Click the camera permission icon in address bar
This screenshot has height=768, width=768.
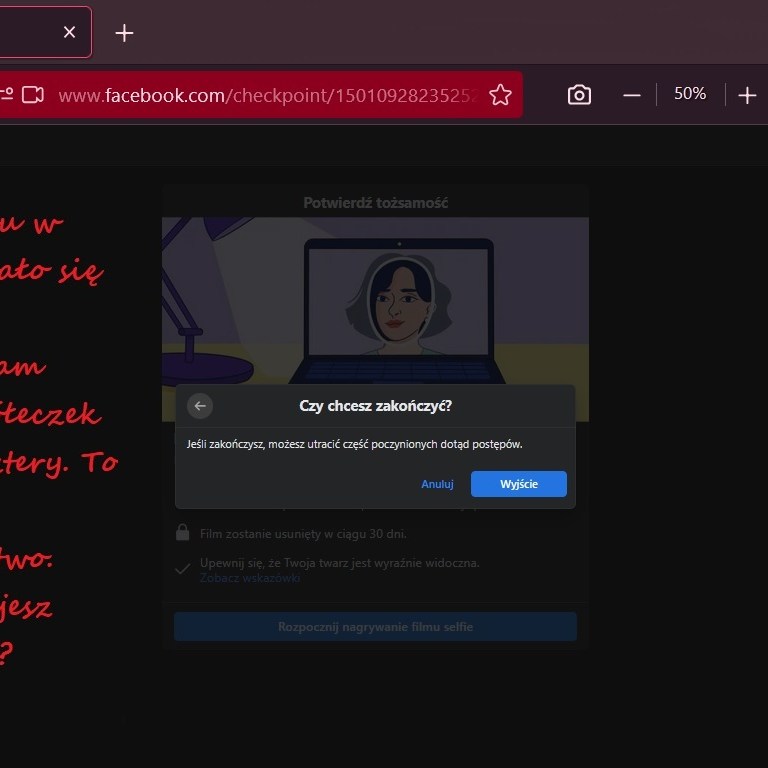click(x=33, y=94)
